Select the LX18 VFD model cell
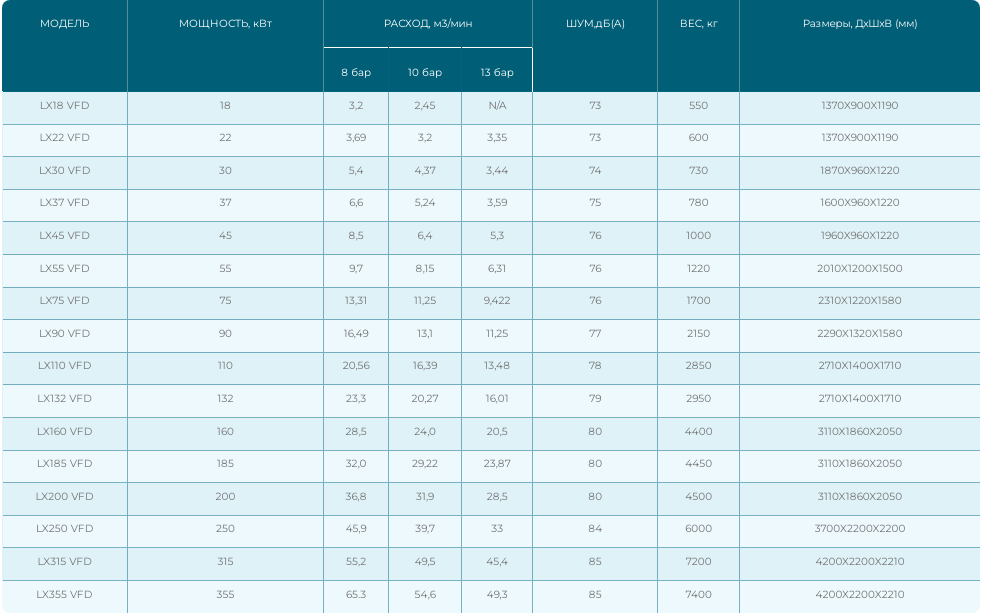Image resolution: width=981 pixels, height=615 pixels. (x=64, y=105)
